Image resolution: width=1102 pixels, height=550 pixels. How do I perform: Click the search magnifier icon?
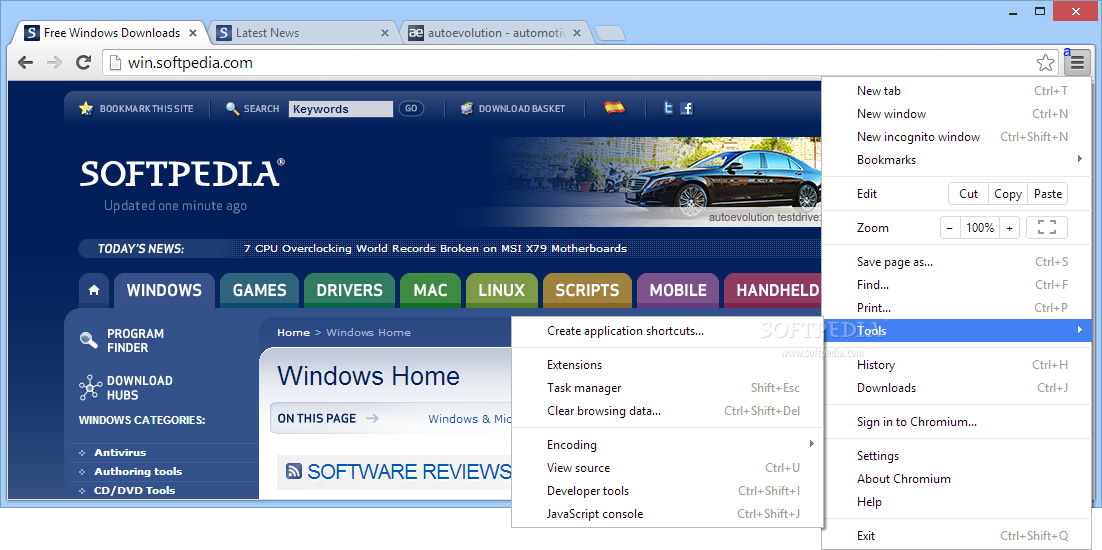pos(233,109)
